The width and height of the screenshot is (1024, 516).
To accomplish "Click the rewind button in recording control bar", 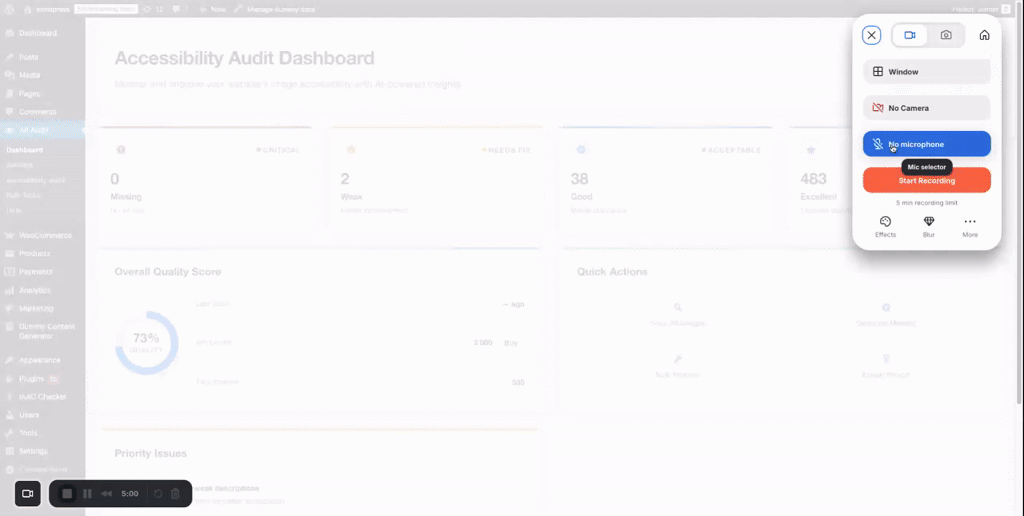I will point(106,494).
